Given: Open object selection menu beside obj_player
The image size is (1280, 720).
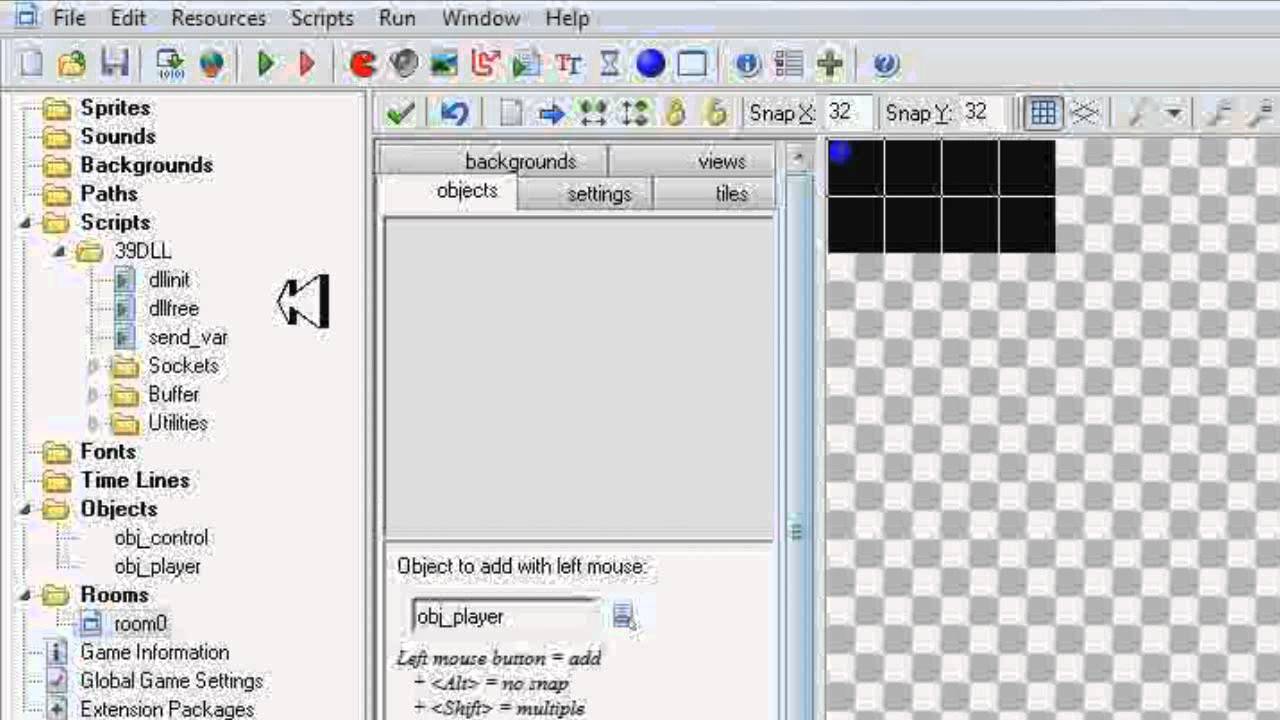Looking at the screenshot, I should (624, 616).
